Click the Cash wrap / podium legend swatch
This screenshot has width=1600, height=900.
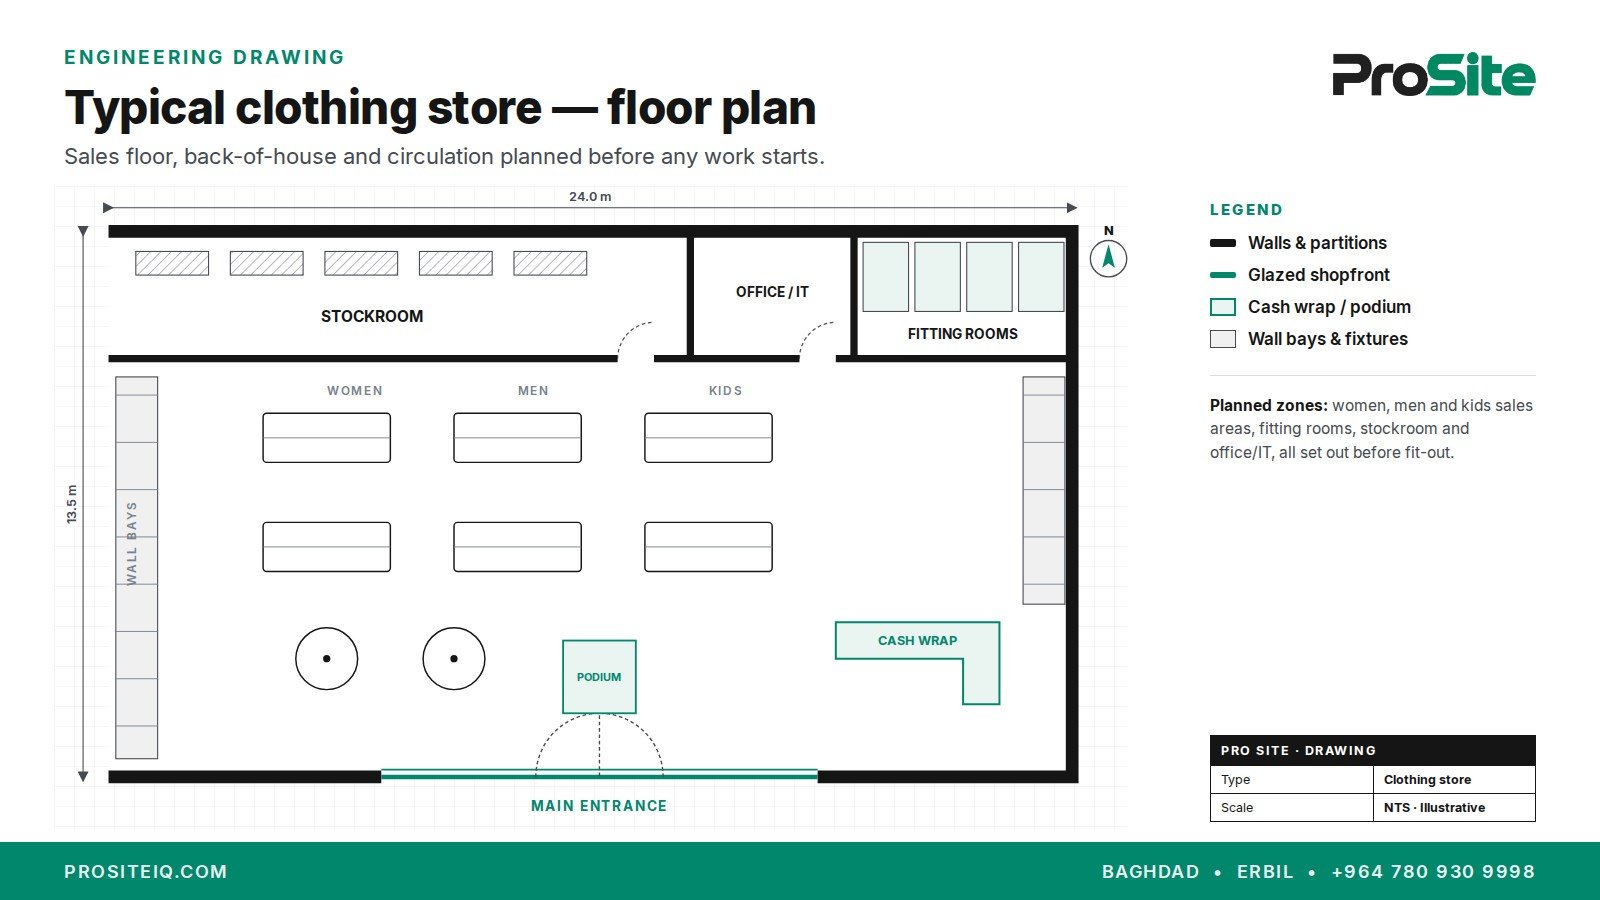pos(1223,307)
